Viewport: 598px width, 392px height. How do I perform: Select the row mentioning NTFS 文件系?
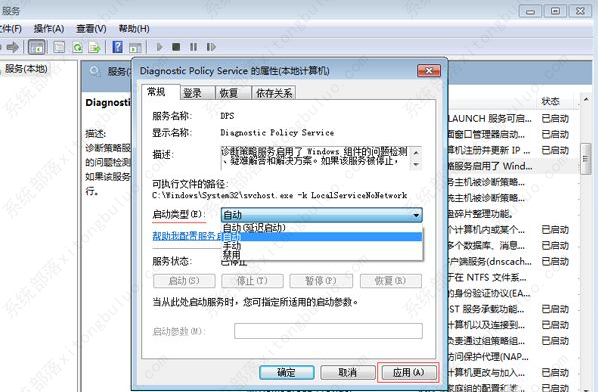tap(512, 277)
